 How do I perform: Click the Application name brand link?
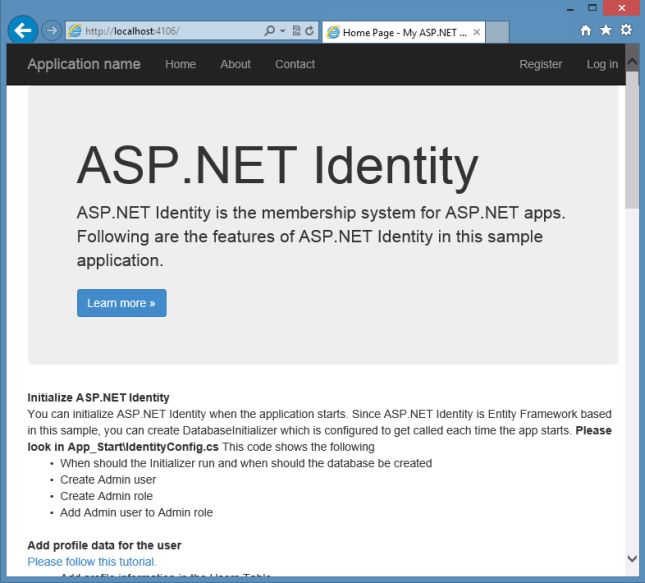click(84, 64)
